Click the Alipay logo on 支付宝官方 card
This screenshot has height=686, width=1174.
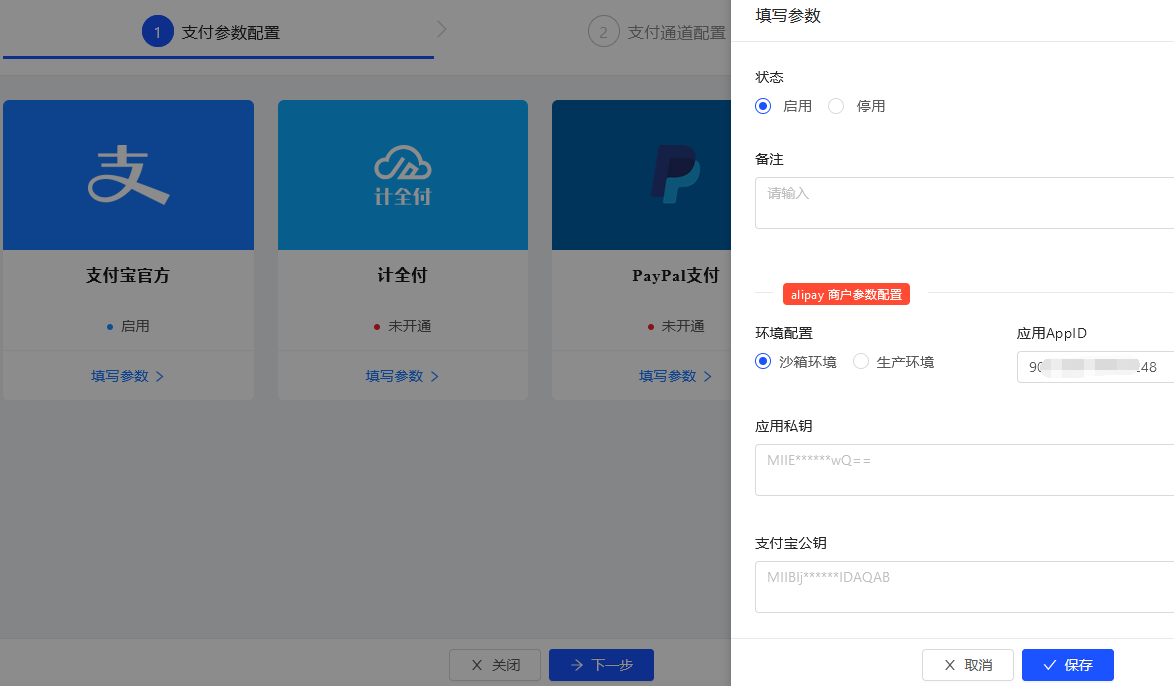point(128,173)
